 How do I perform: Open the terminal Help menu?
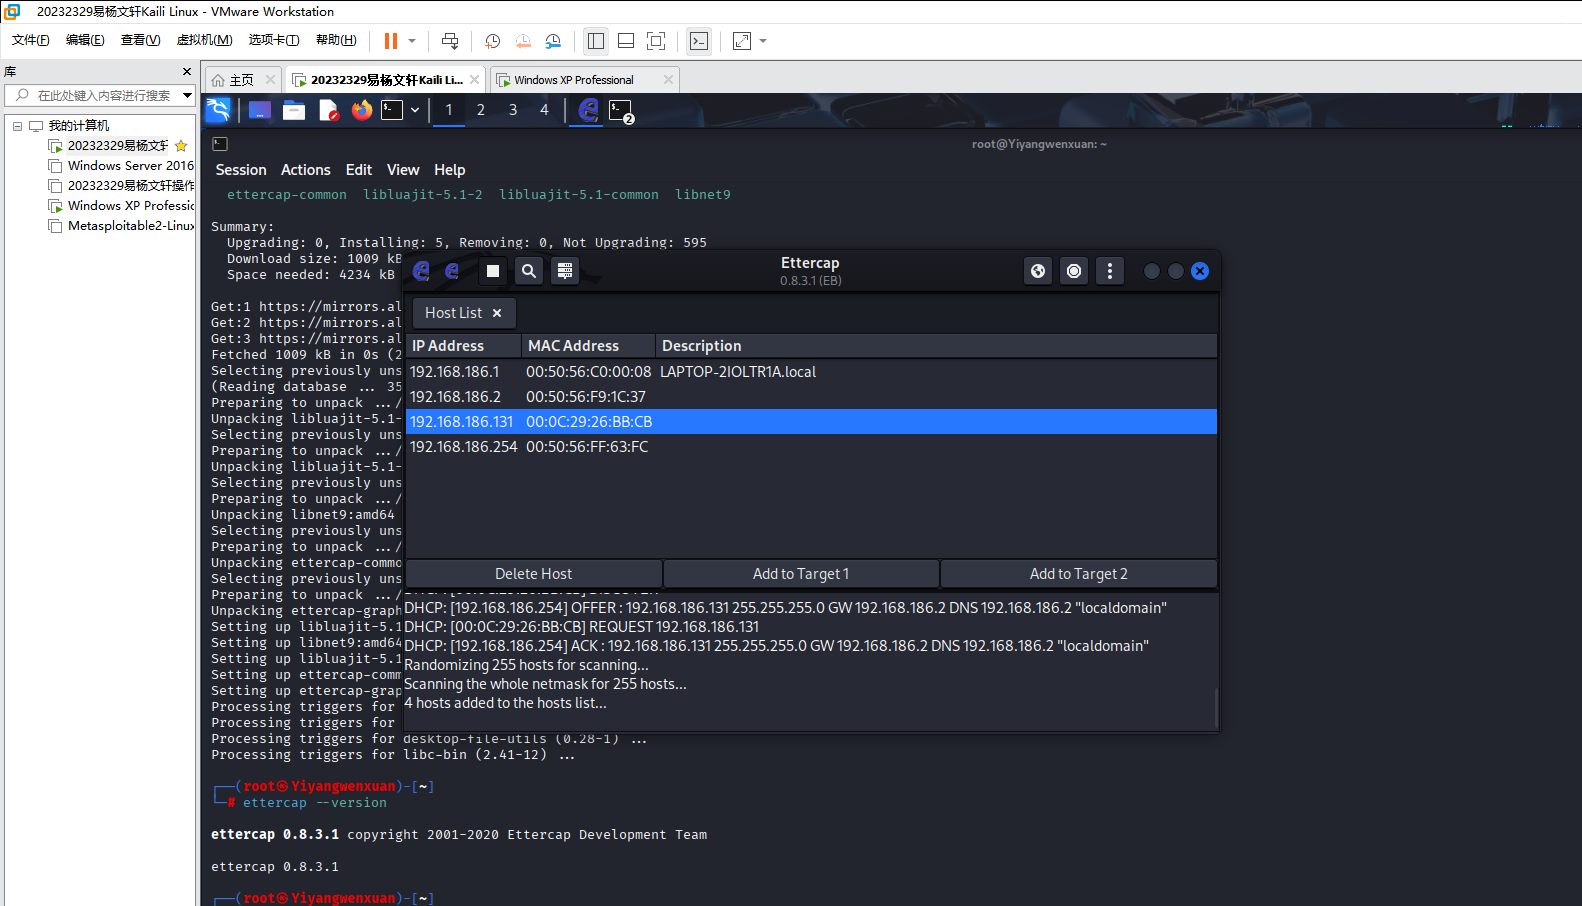pyautogui.click(x=450, y=170)
